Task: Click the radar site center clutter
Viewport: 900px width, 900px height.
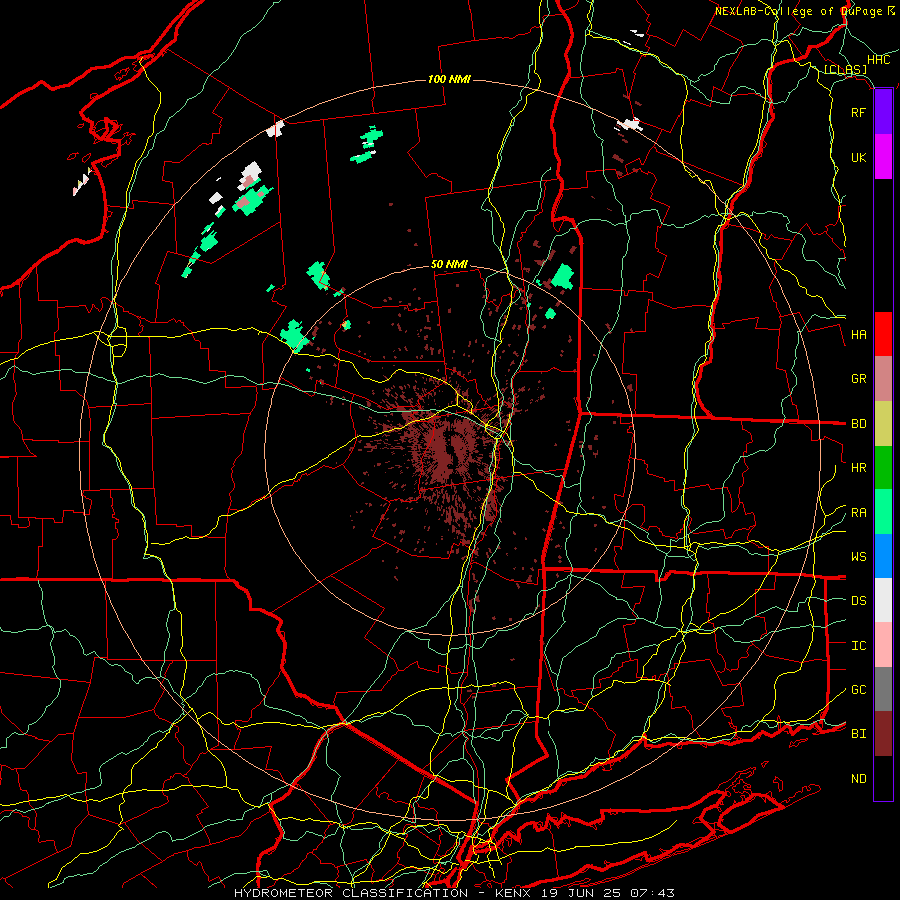Action: [x=449, y=450]
